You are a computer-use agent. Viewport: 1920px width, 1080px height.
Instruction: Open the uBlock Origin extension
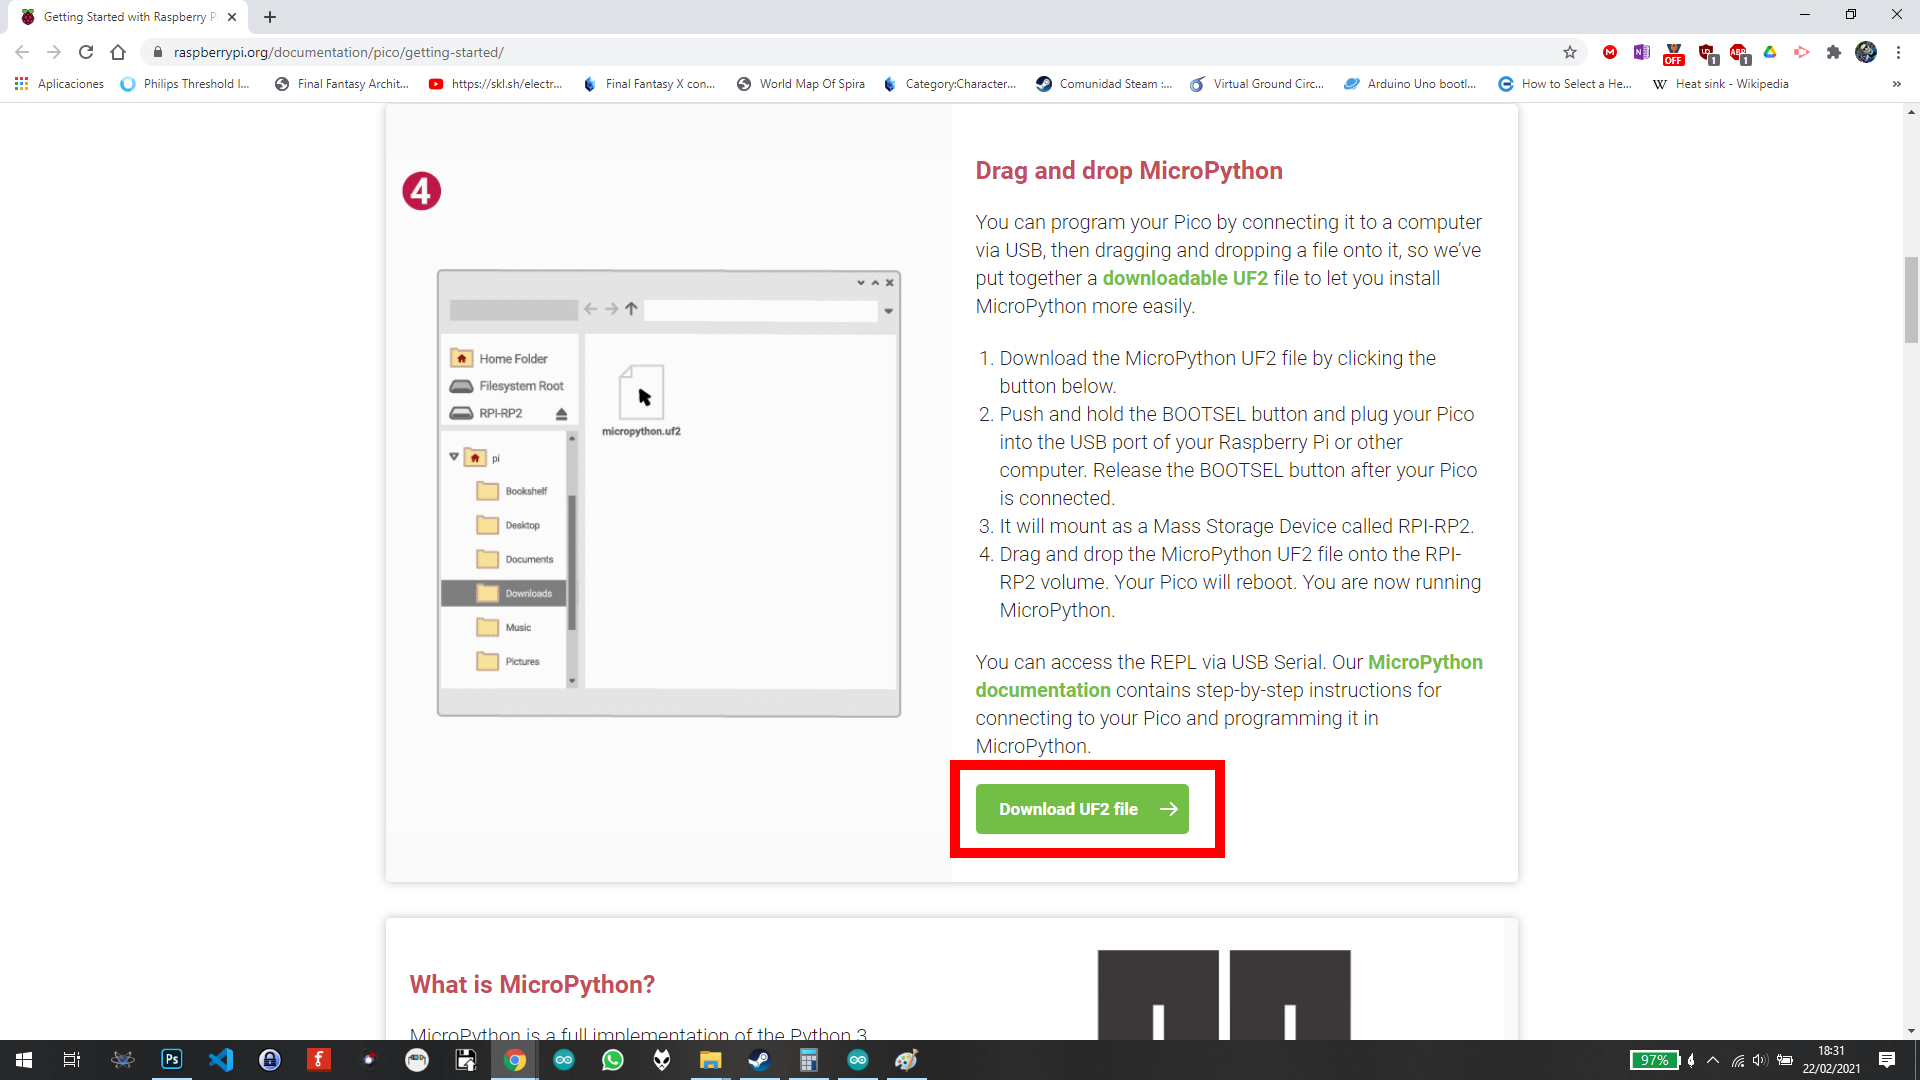tap(1707, 54)
